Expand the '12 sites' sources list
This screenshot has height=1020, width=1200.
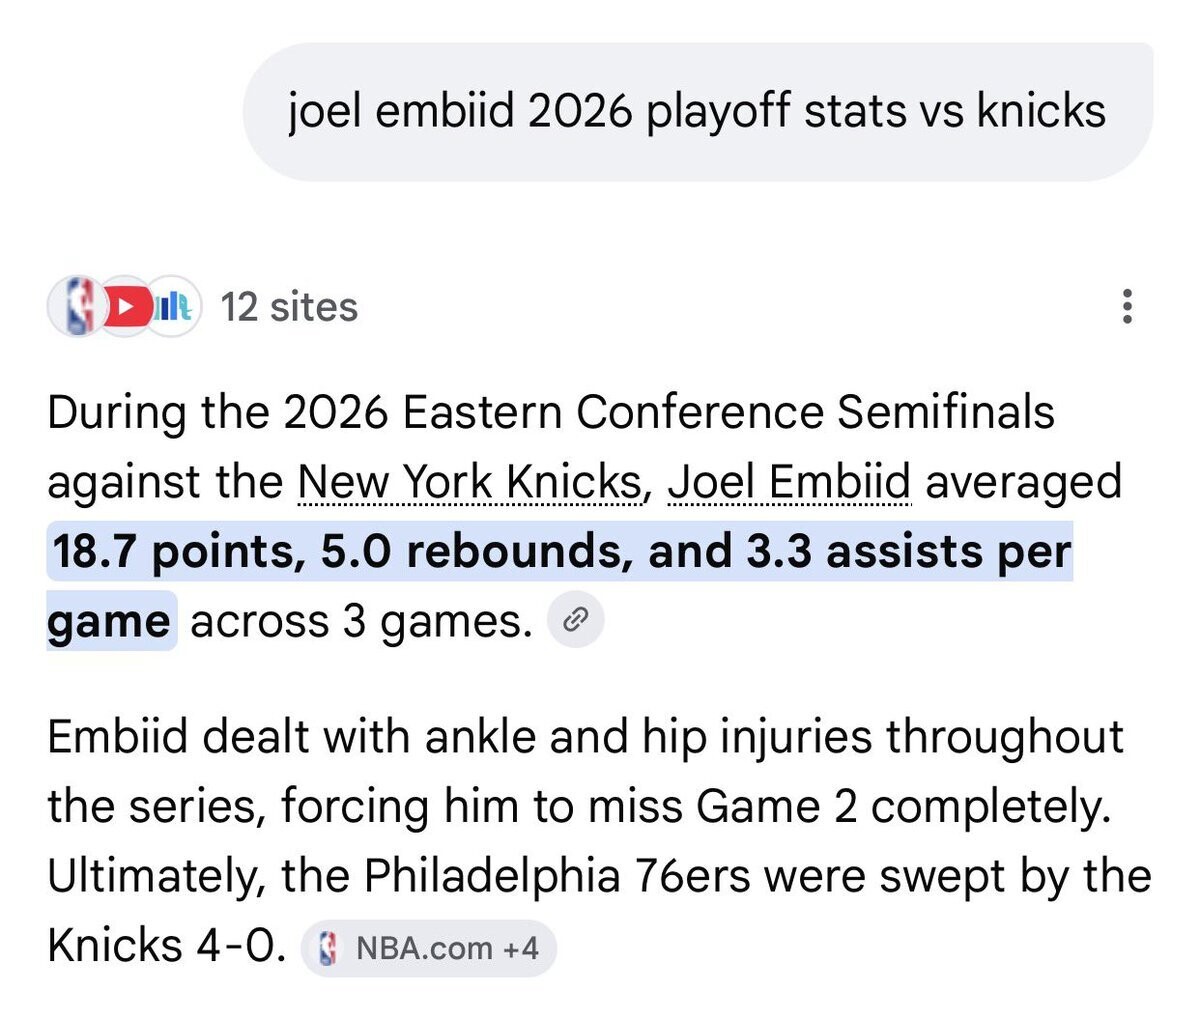[x=289, y=306]
